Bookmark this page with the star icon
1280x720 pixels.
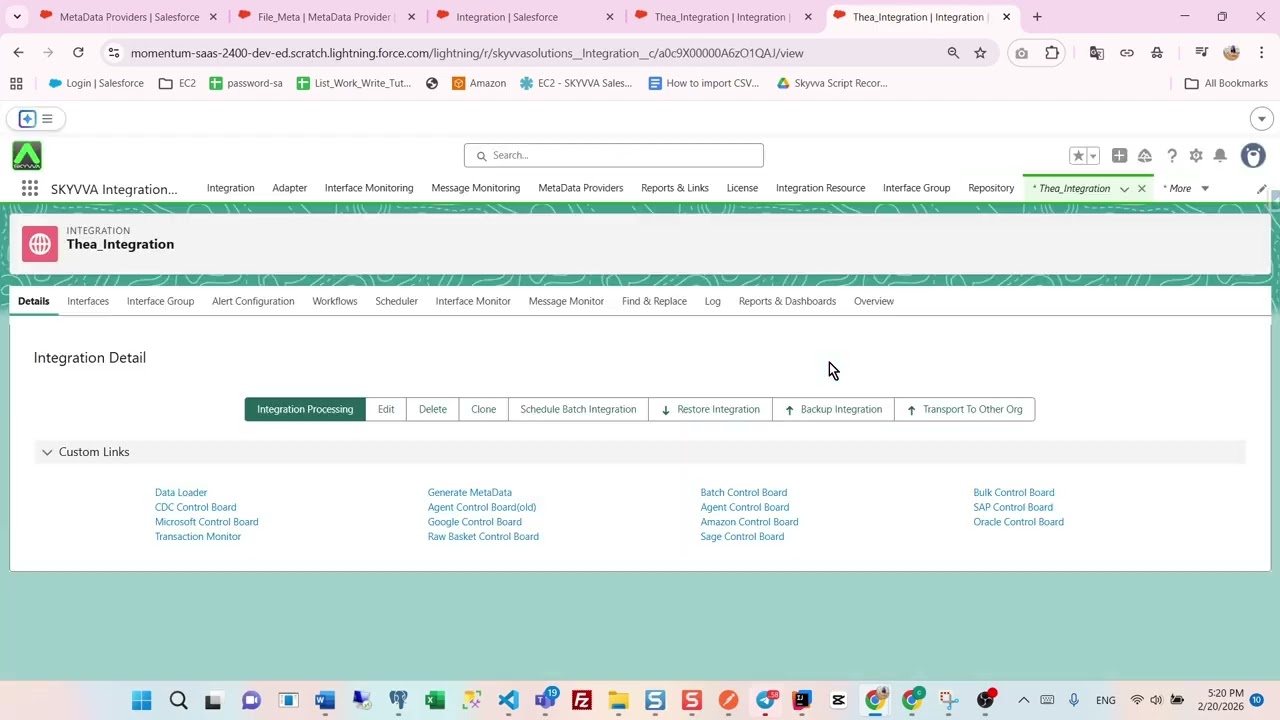coord(980,53)
